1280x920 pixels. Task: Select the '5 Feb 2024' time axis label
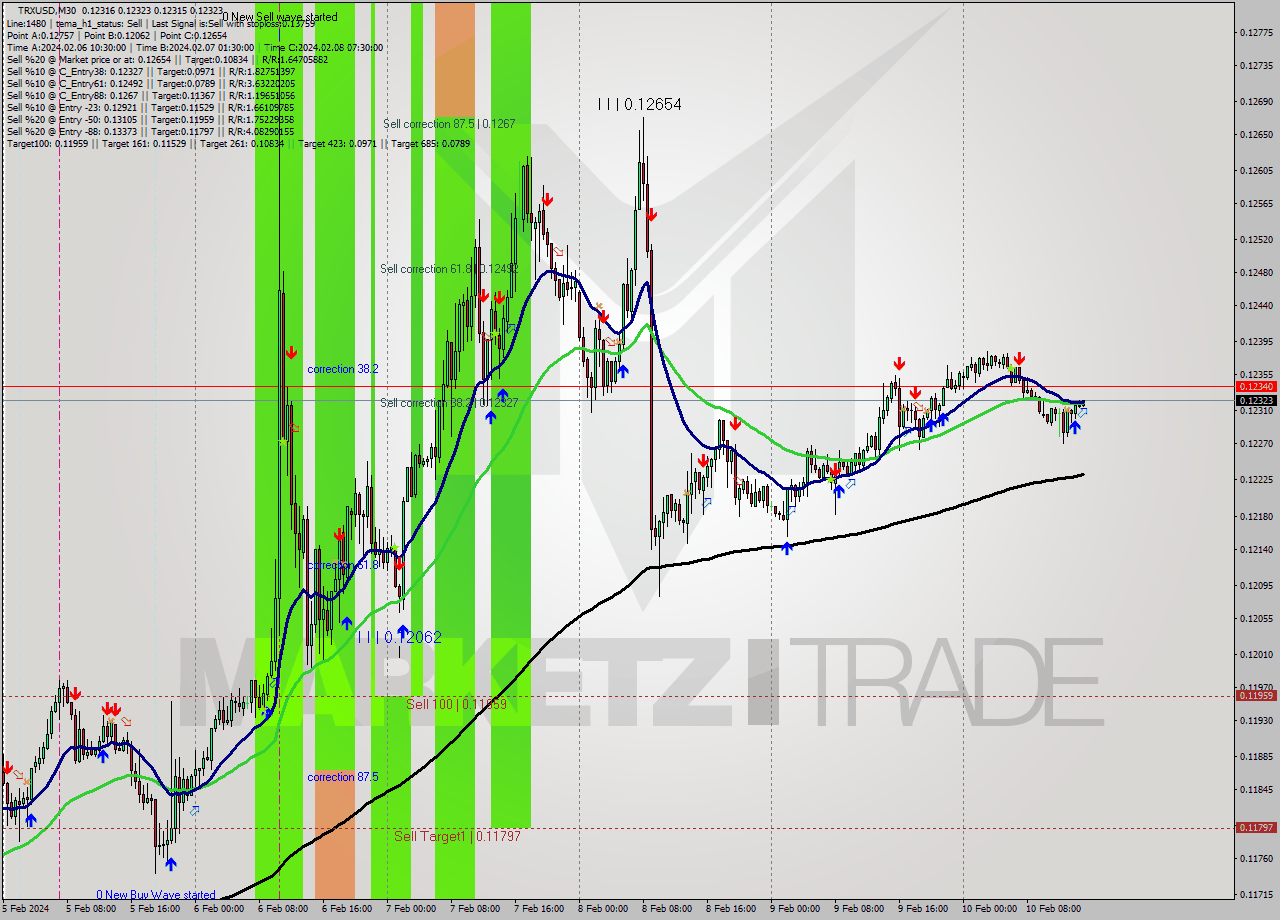[27, 909]
